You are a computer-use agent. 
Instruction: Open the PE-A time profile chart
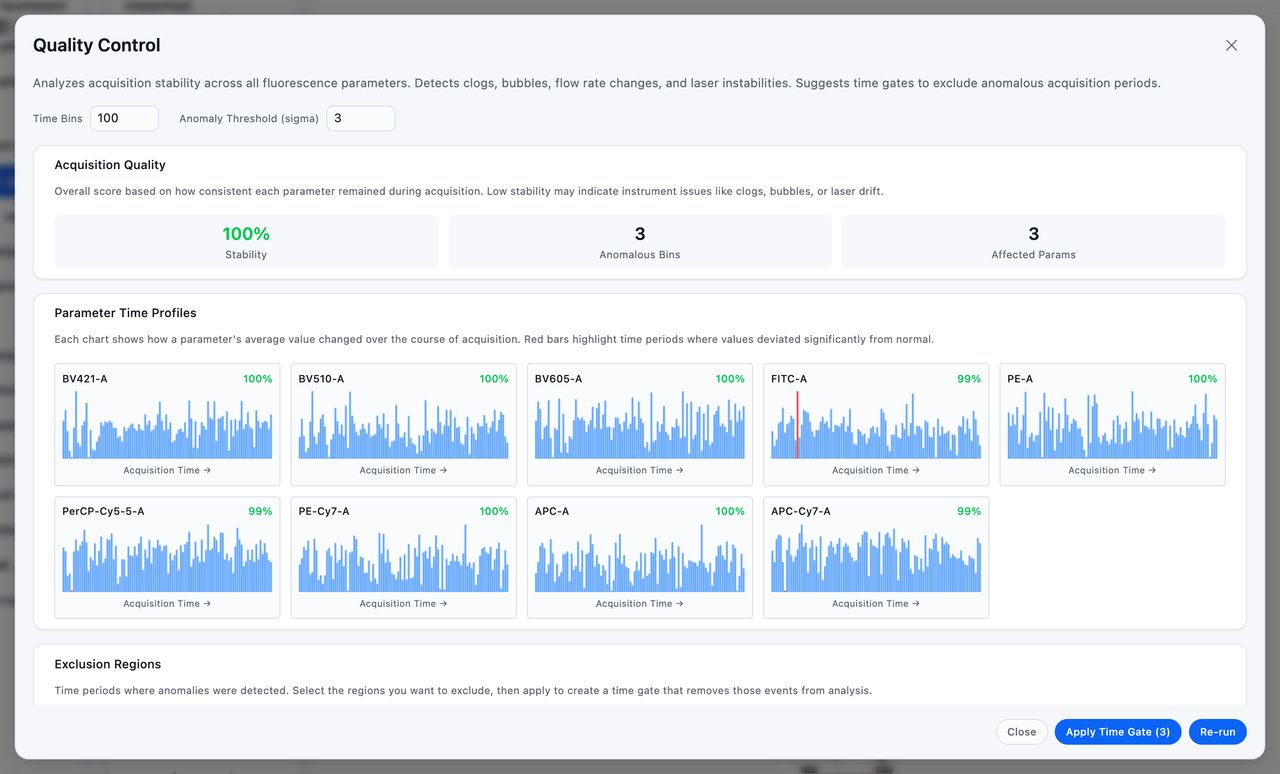[x=1112, y=424]
